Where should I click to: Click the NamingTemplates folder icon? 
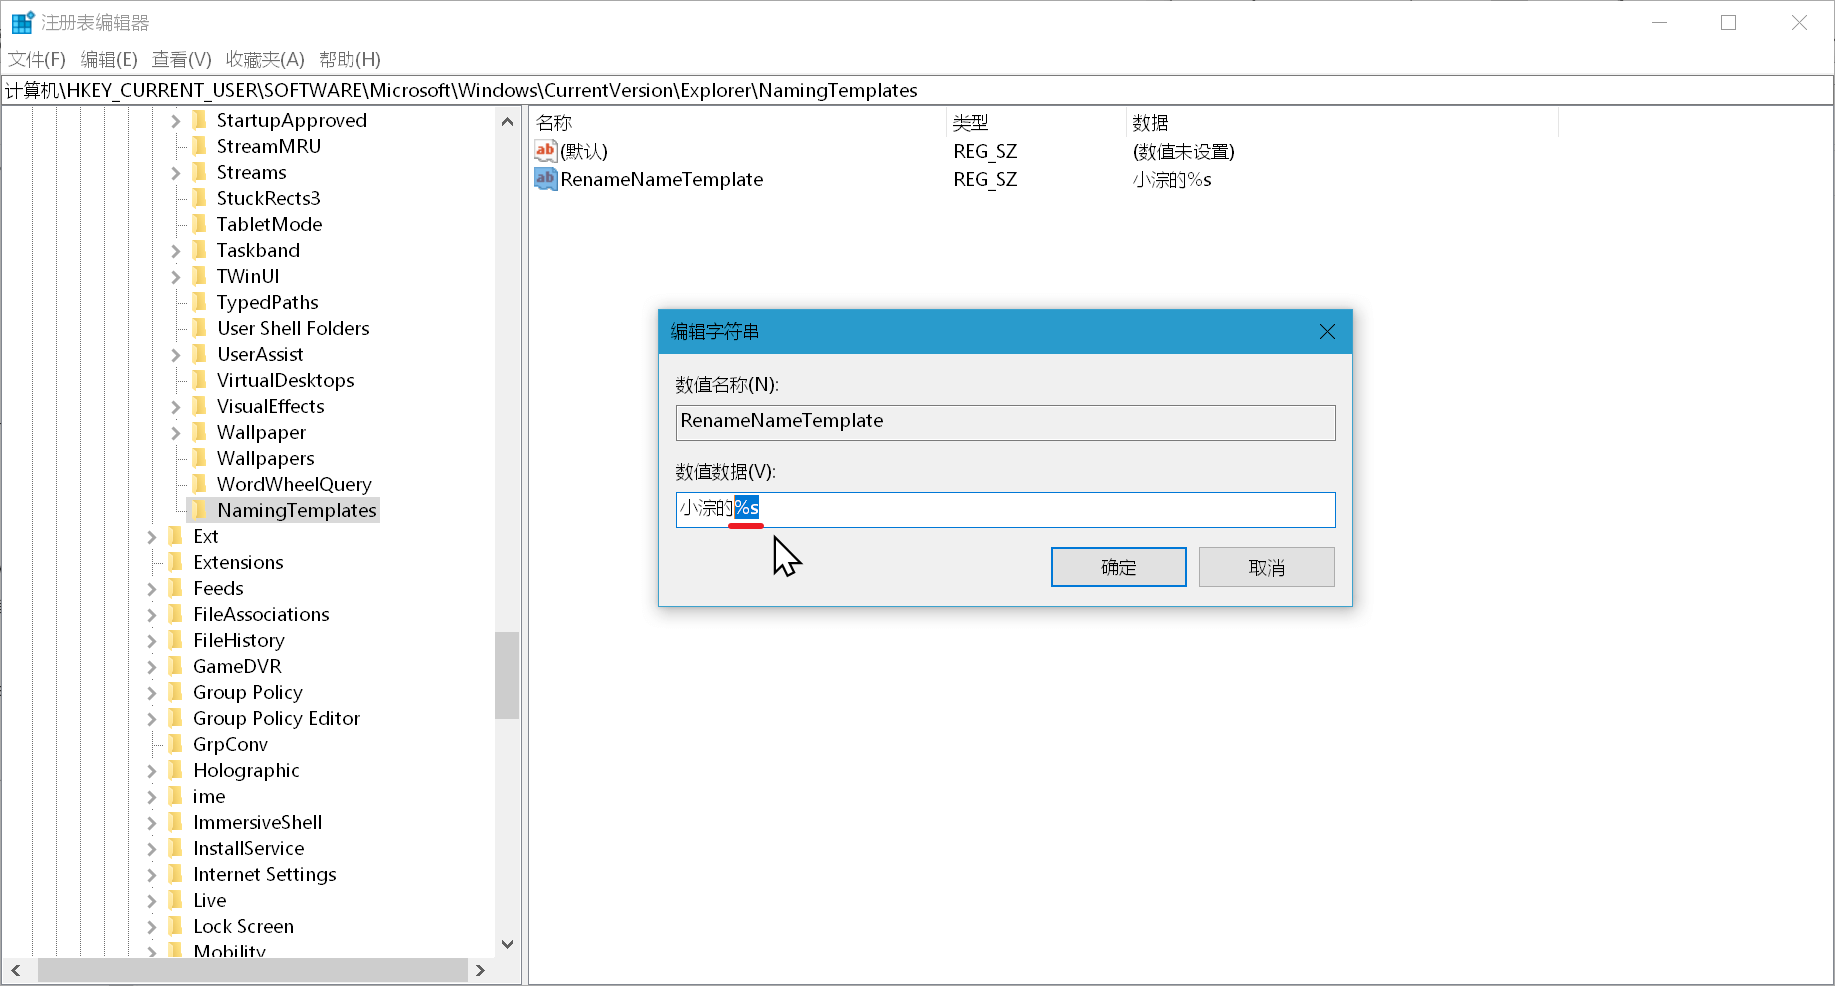pos(199,510)
